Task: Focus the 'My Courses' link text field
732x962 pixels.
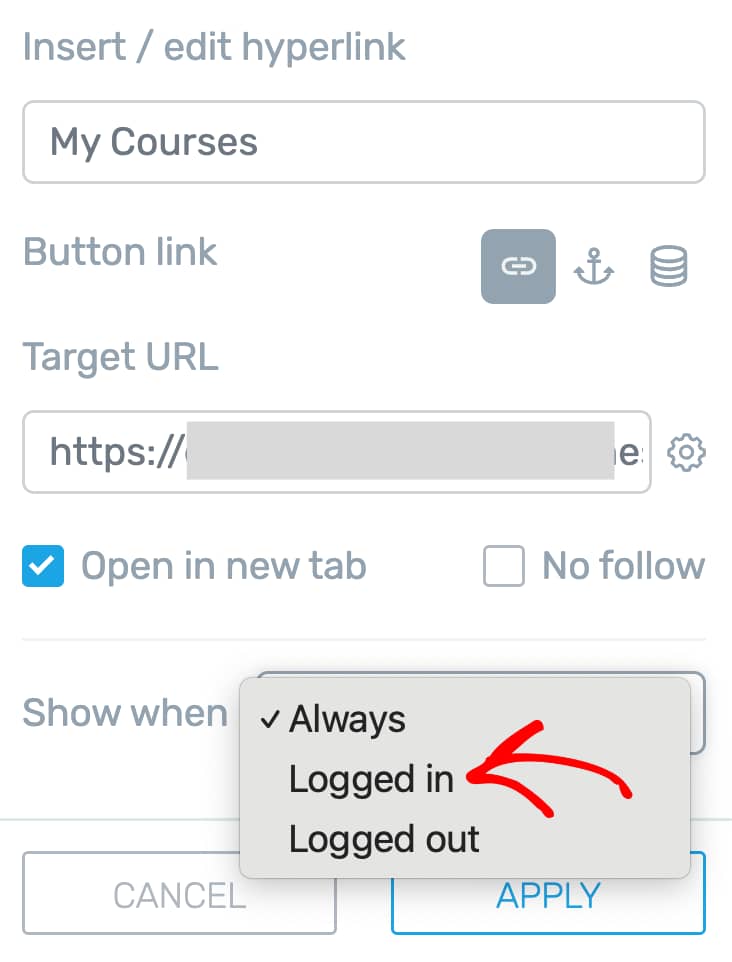Action: point(364,142)
